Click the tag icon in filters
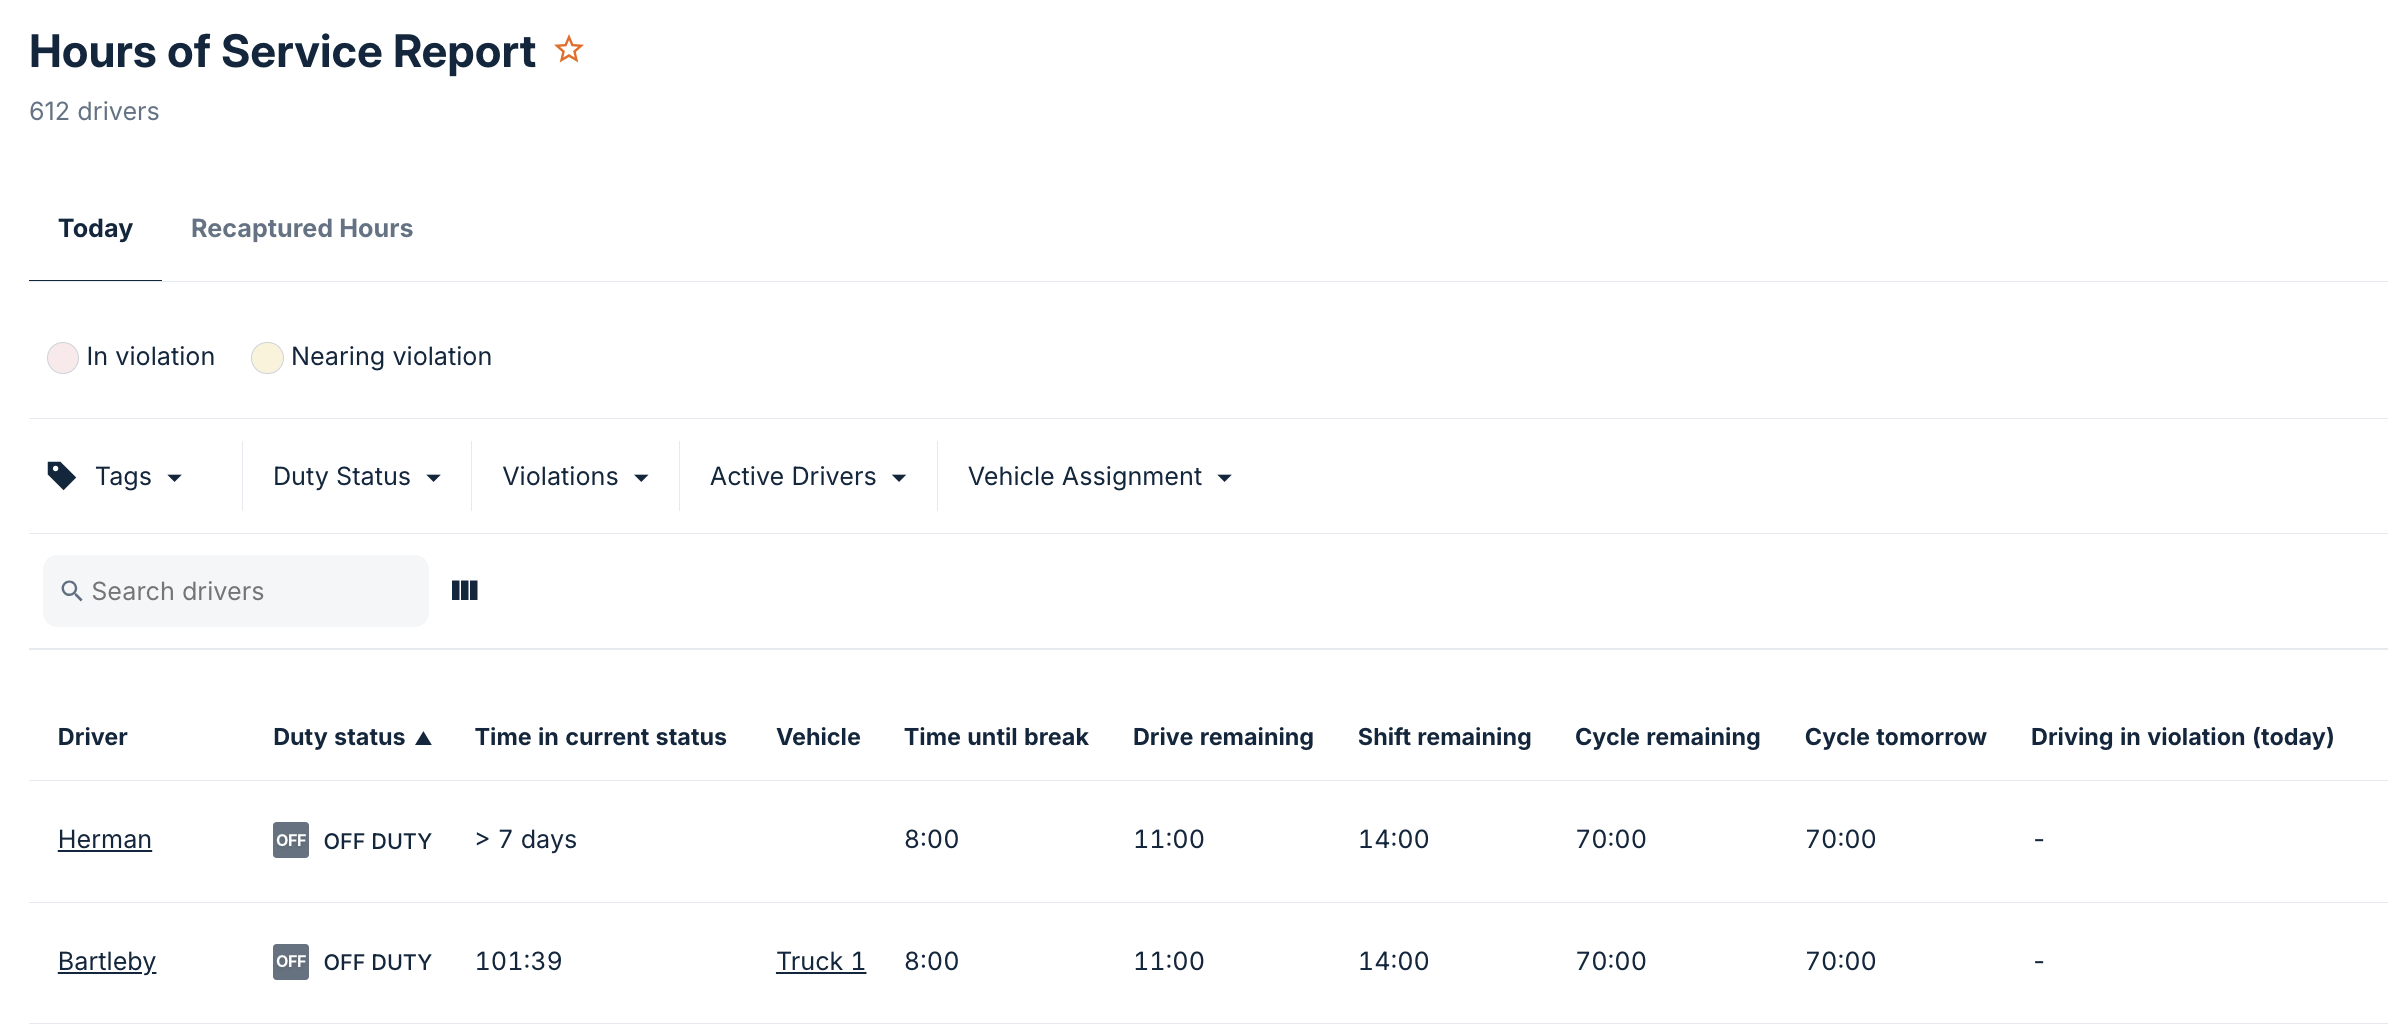Image resolution: width=2398 pixels, height=1026 pixels. (x=62, y=476)
